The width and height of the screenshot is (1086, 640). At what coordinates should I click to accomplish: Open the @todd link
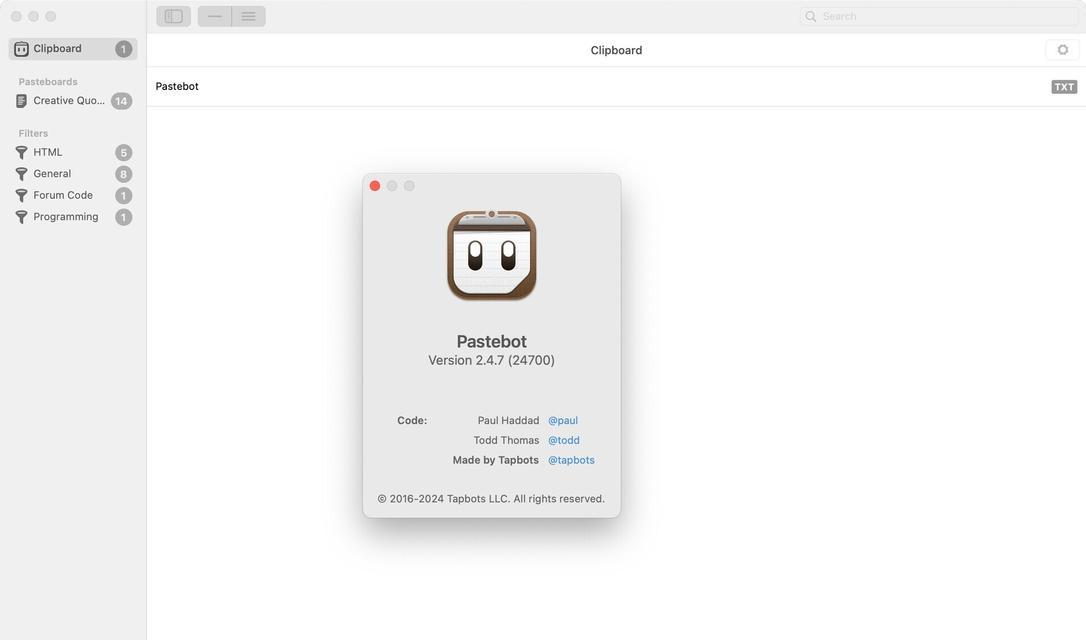564,440
